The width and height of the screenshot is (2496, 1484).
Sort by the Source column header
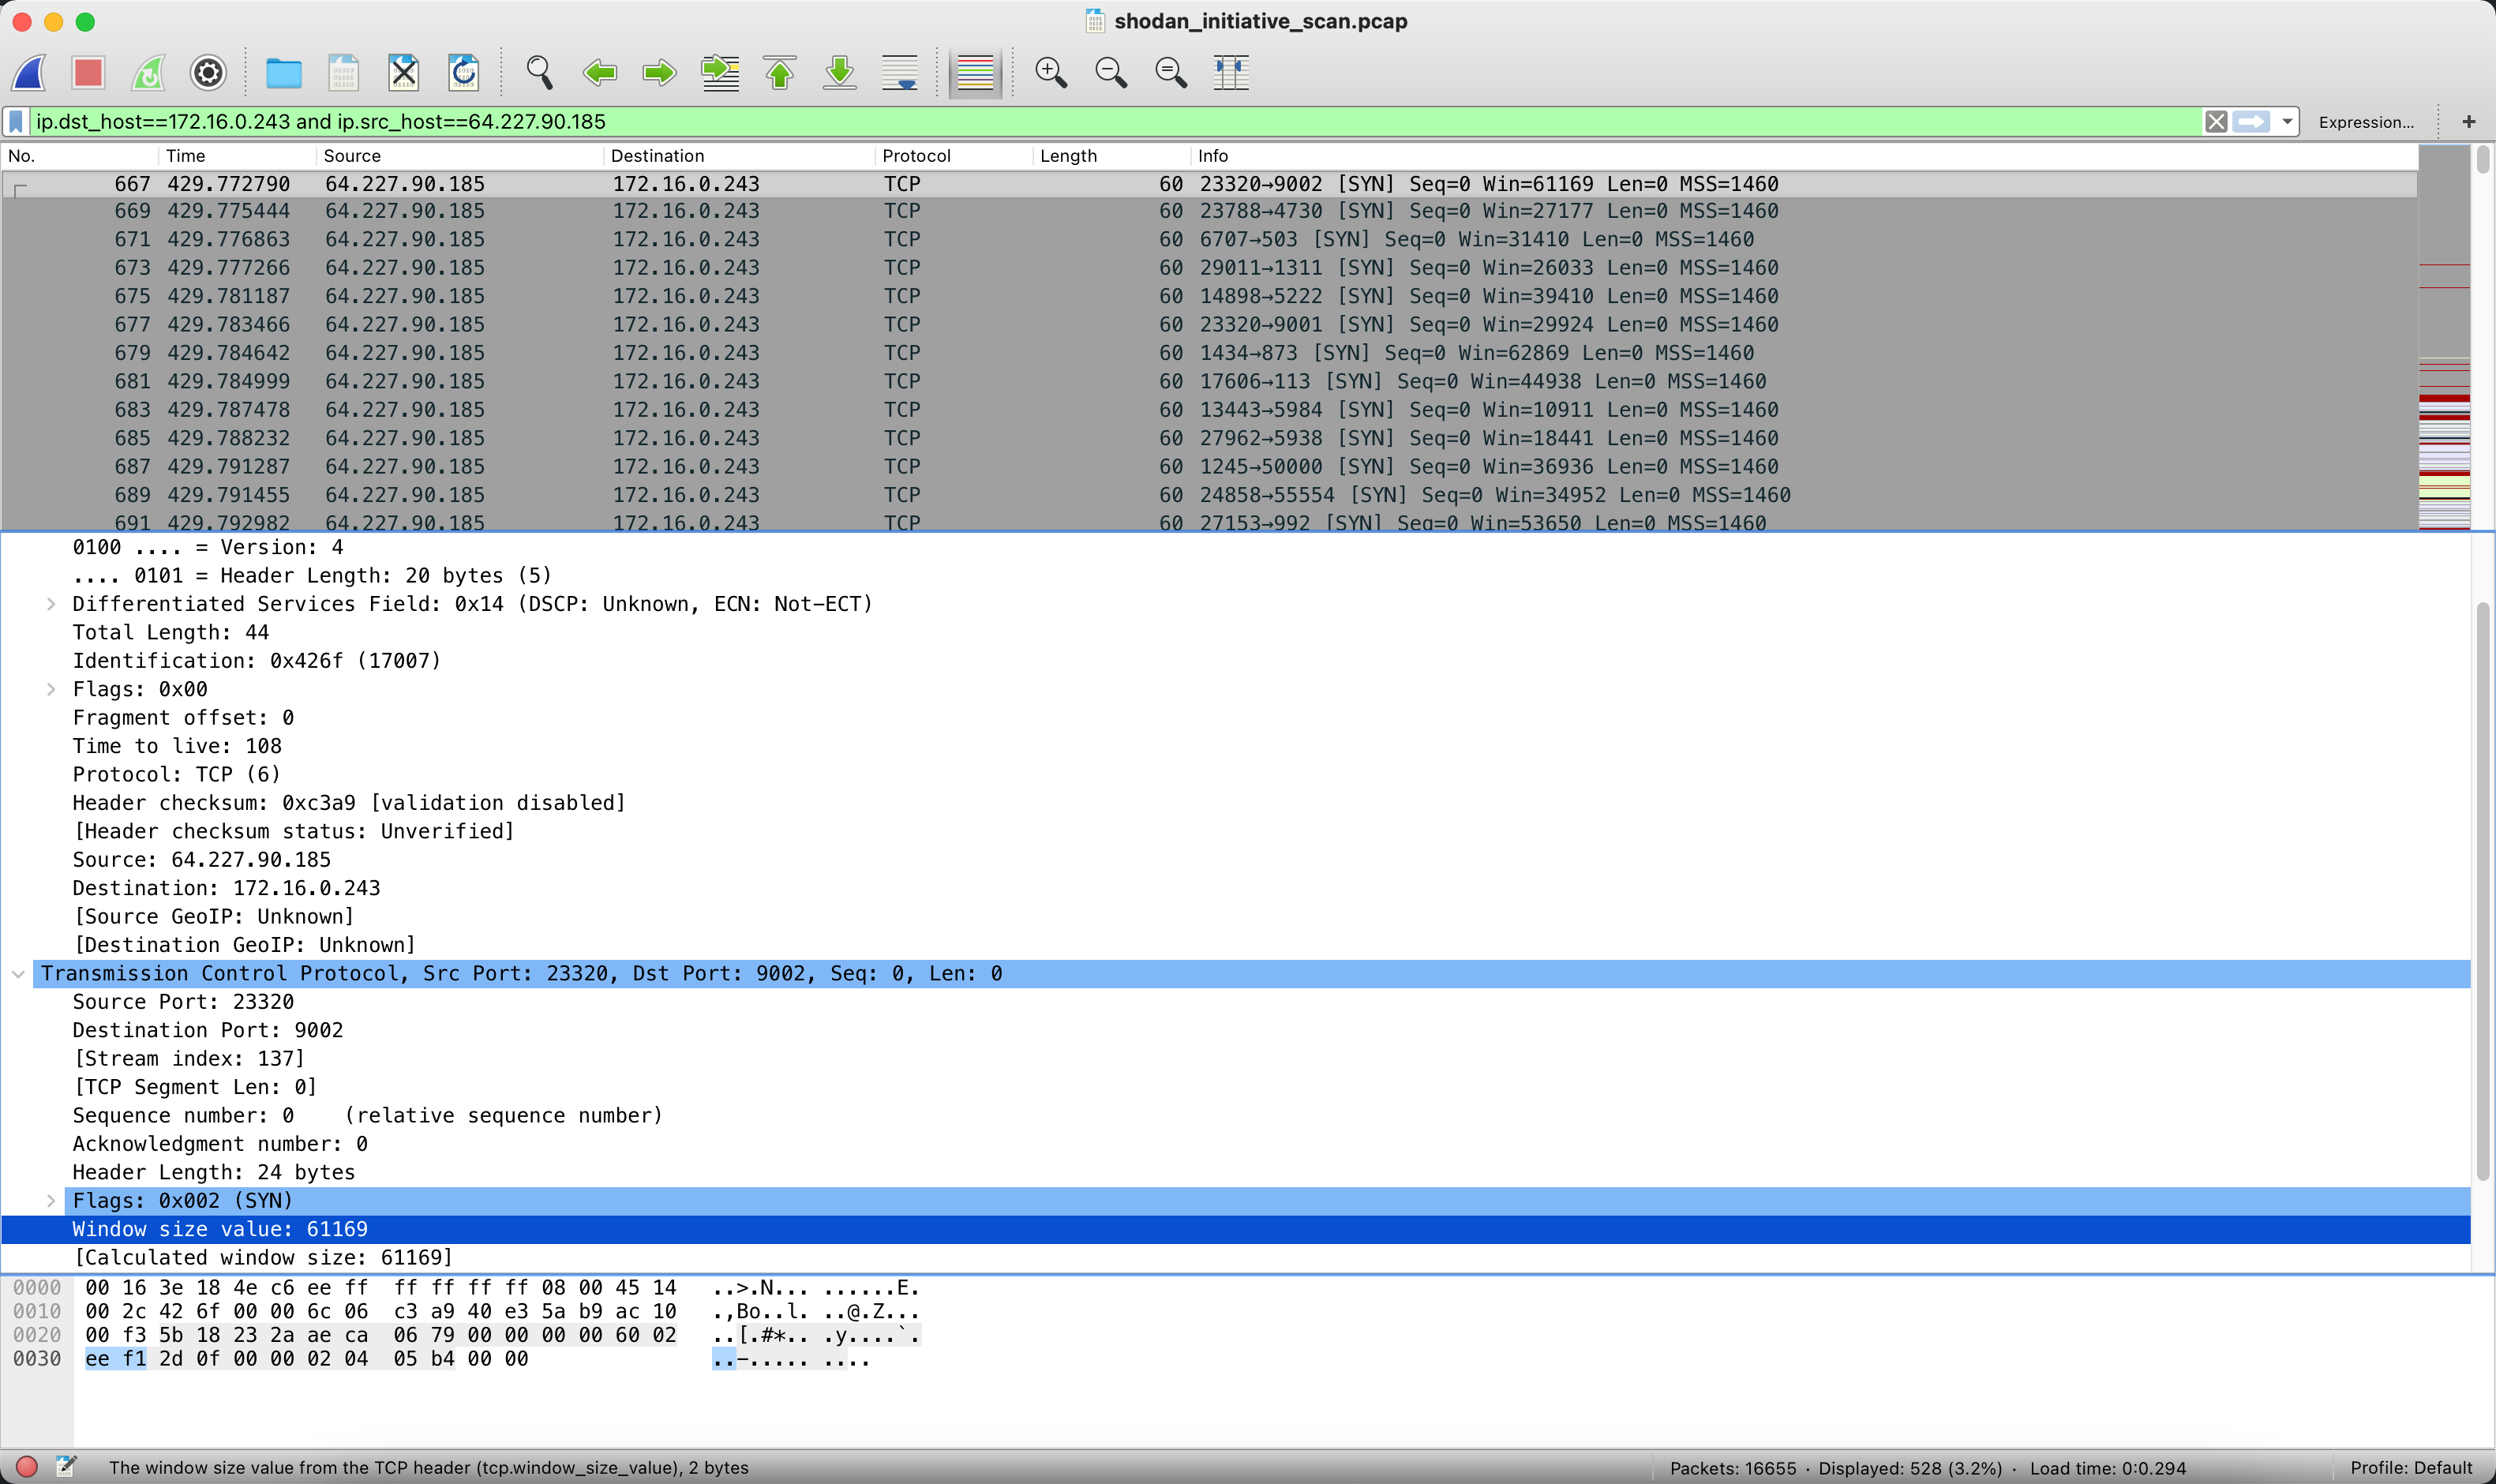coord(460,156)
